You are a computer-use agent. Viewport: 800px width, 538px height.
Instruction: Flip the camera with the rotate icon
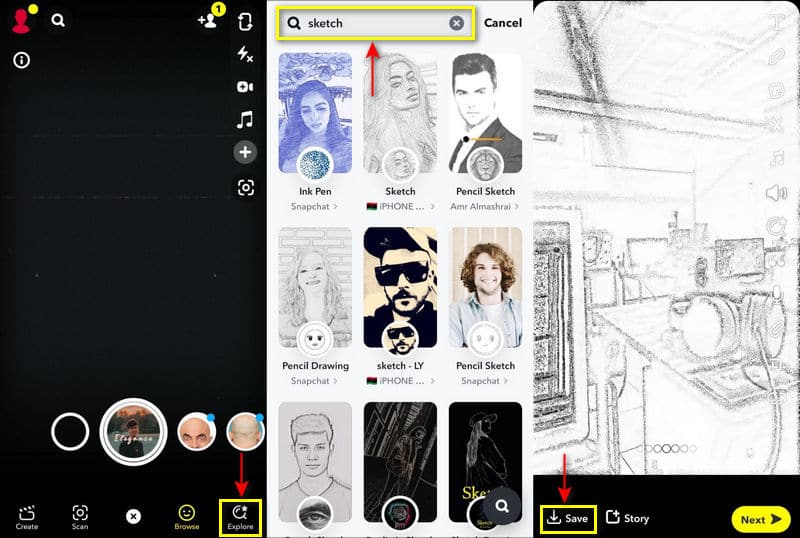click(x=245, y=22)
